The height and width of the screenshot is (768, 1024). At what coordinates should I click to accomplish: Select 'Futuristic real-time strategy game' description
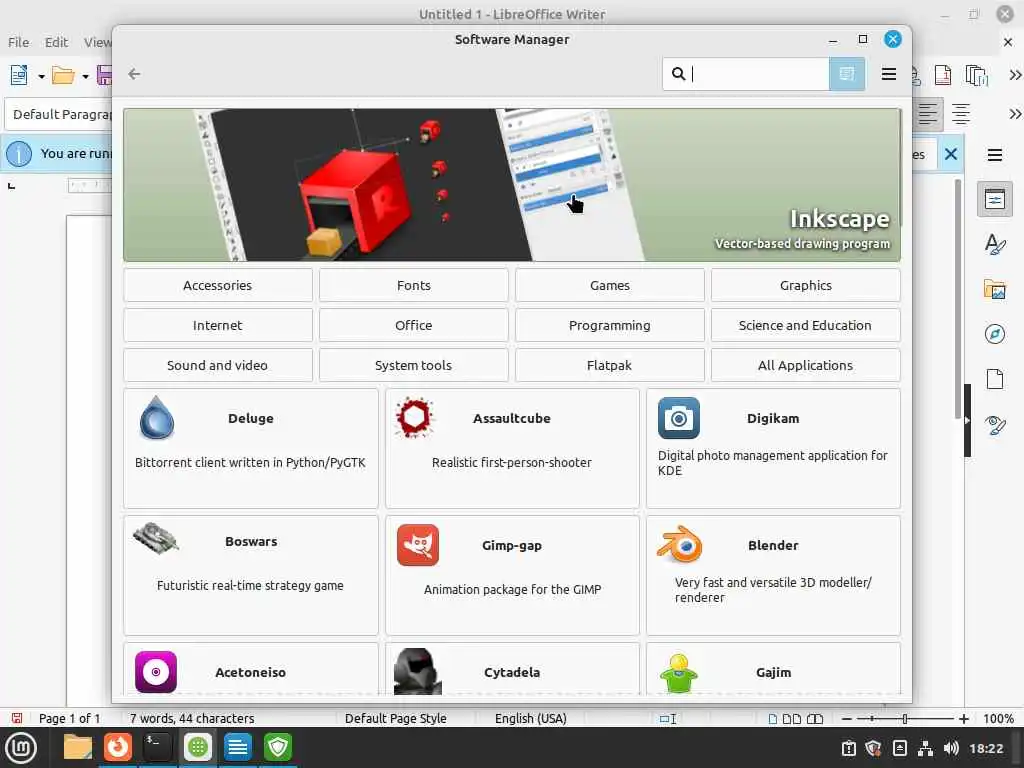point(250,585)
